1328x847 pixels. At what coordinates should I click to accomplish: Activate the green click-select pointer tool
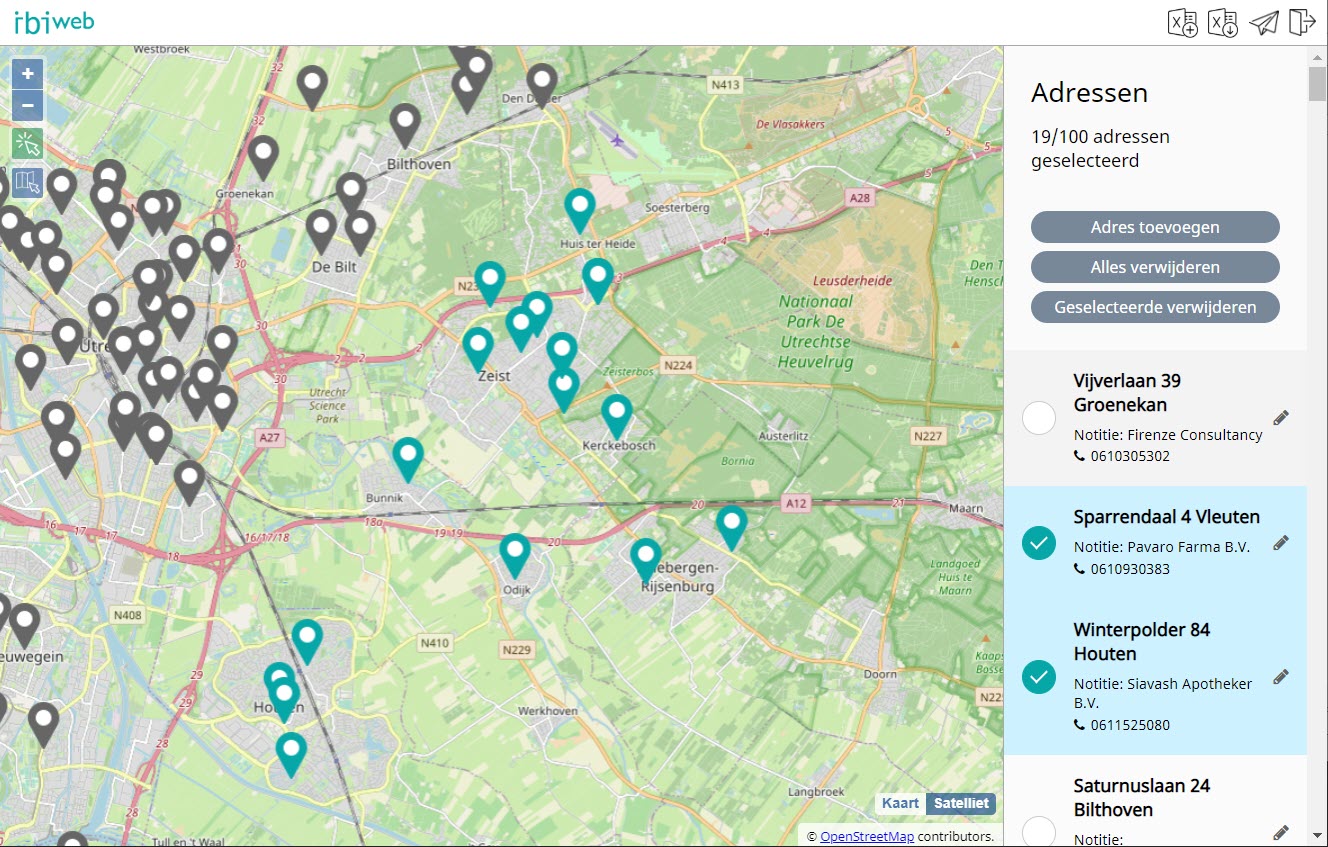27,144
